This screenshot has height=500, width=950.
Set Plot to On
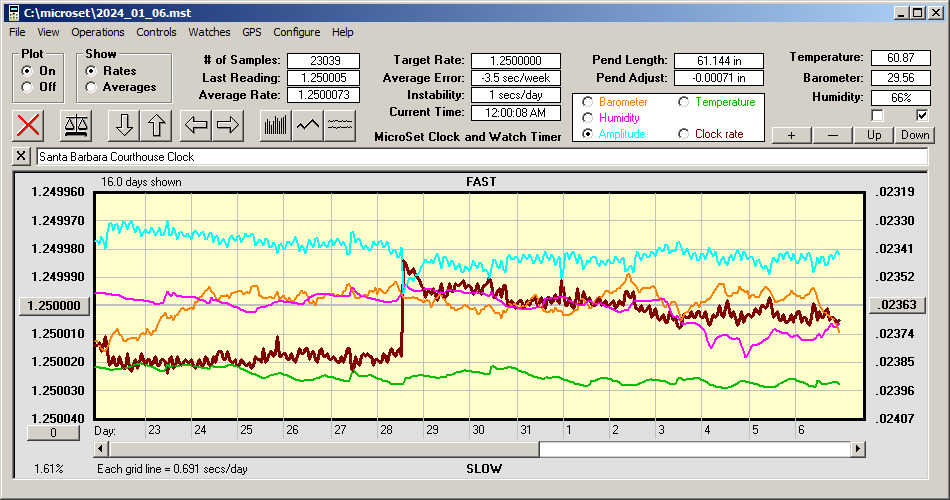(27, 71)
